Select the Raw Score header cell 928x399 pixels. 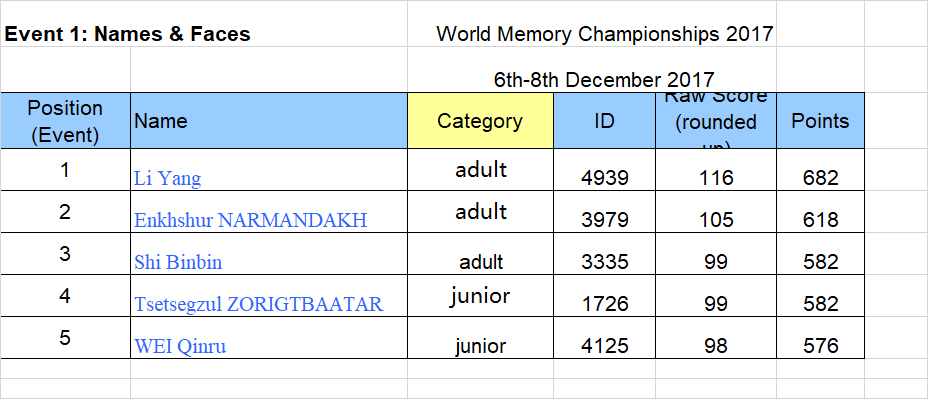pyautogui.click(x=716, y=121)
